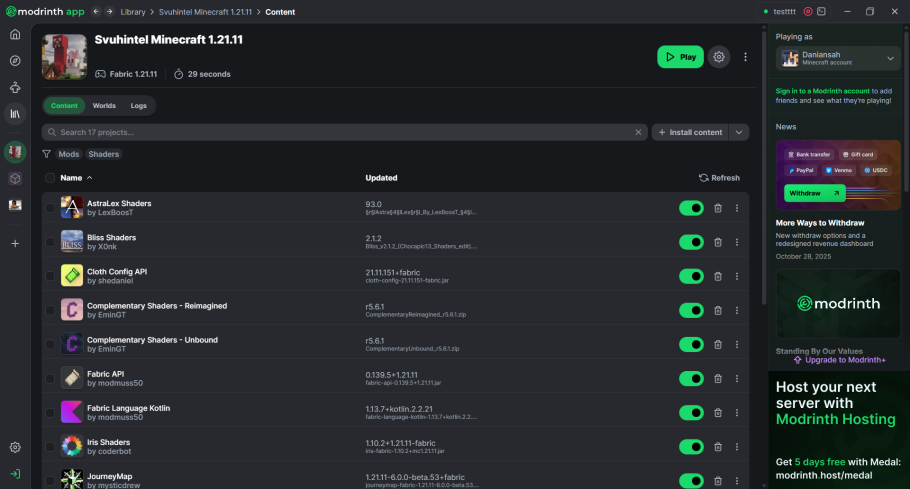Toggle off Iris Shaders
This screenshot has width=910, height=489.
click(x=691, y=447)
